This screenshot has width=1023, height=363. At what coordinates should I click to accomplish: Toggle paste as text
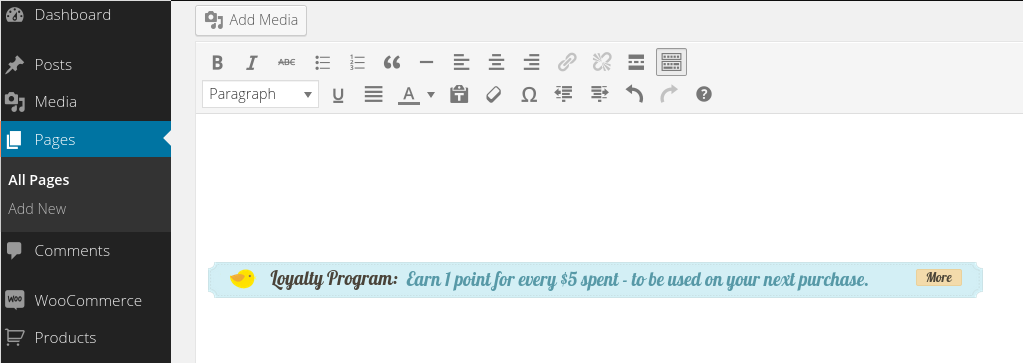point(459,95)
